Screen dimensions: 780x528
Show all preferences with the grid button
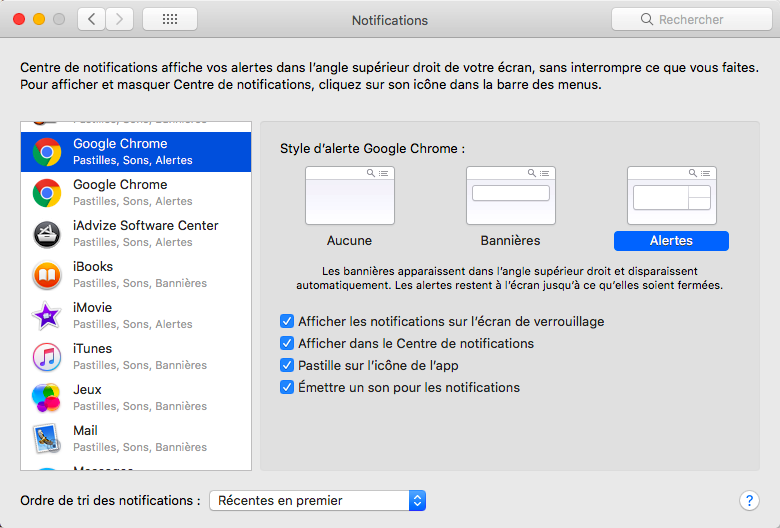coord(170,19)
